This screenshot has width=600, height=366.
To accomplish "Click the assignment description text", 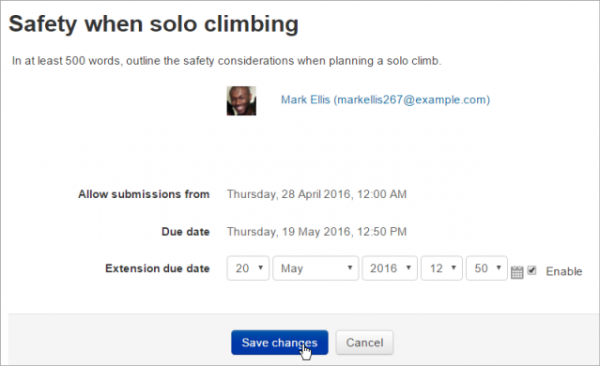I will [227, 61].
